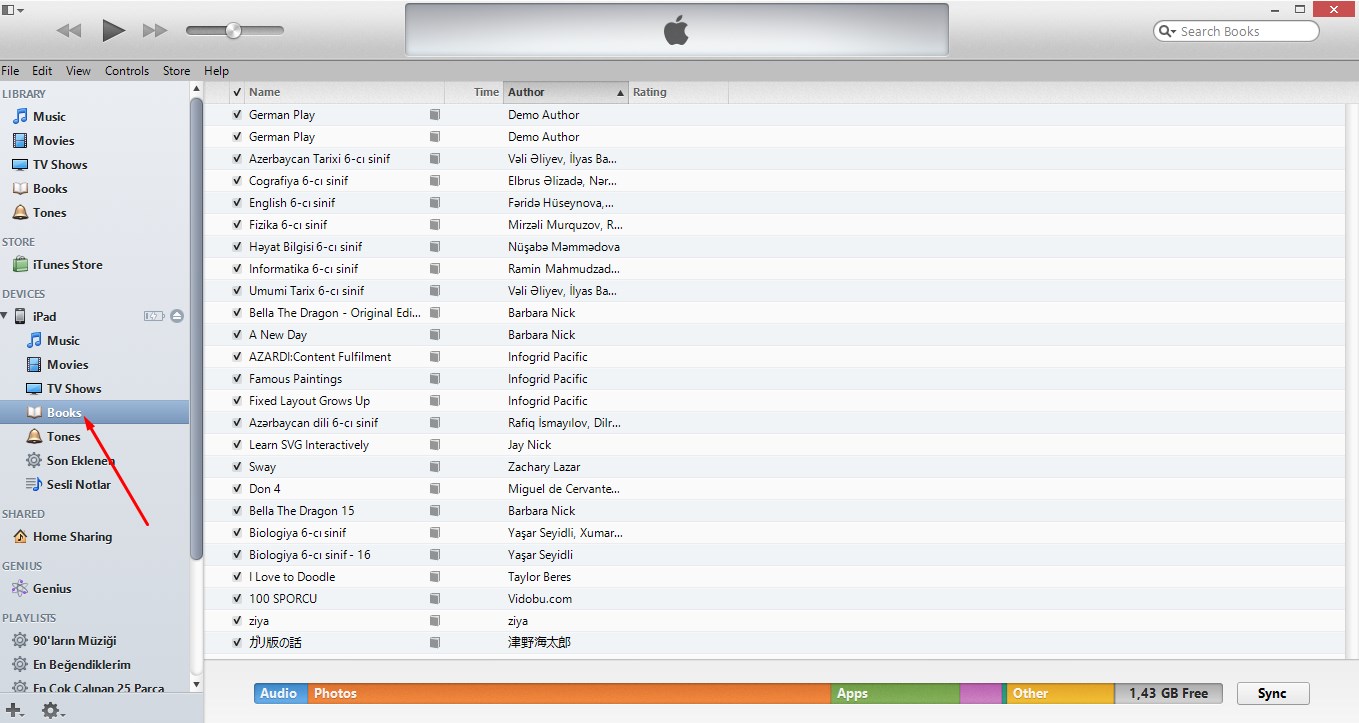1359x723 pixels.
Task: Toggle checkbox for Famous Paintings
Action: [x=237, y=379]
